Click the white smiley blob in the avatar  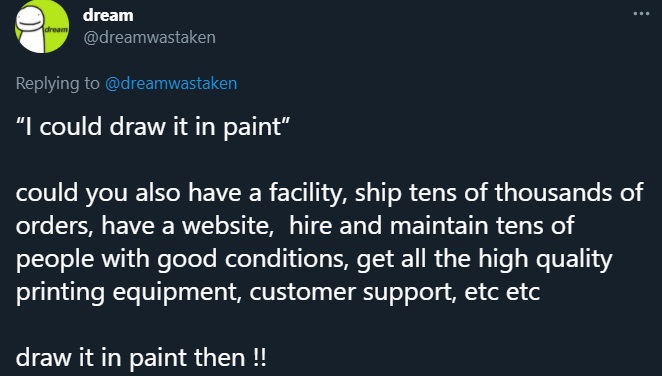[x=33, y=30]
